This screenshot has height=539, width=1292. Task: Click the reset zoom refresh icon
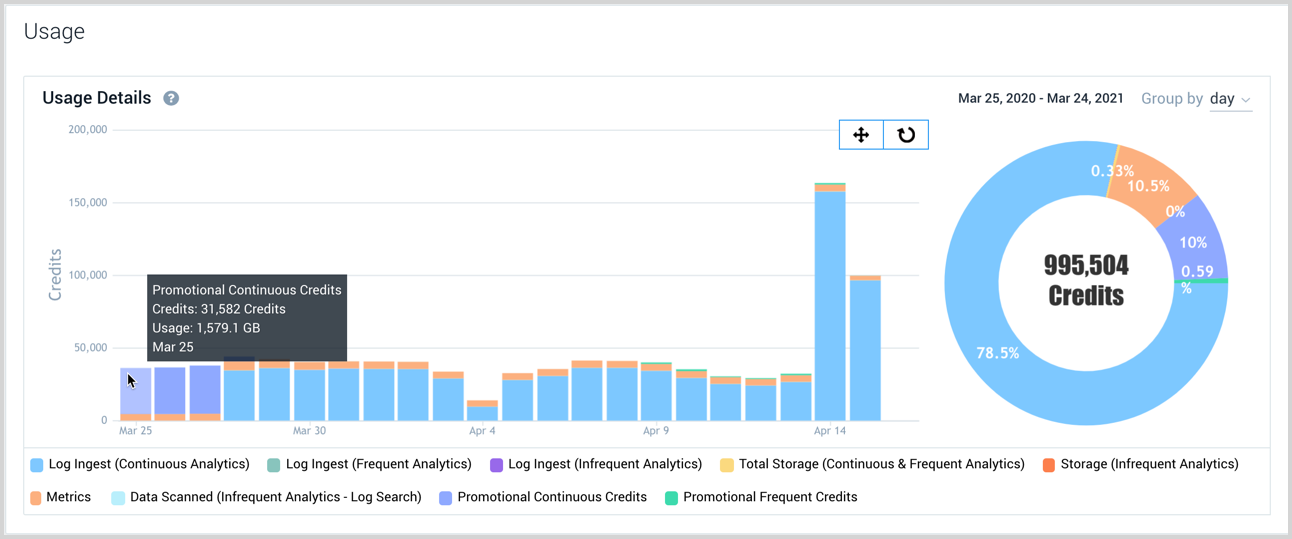[906, 135]
